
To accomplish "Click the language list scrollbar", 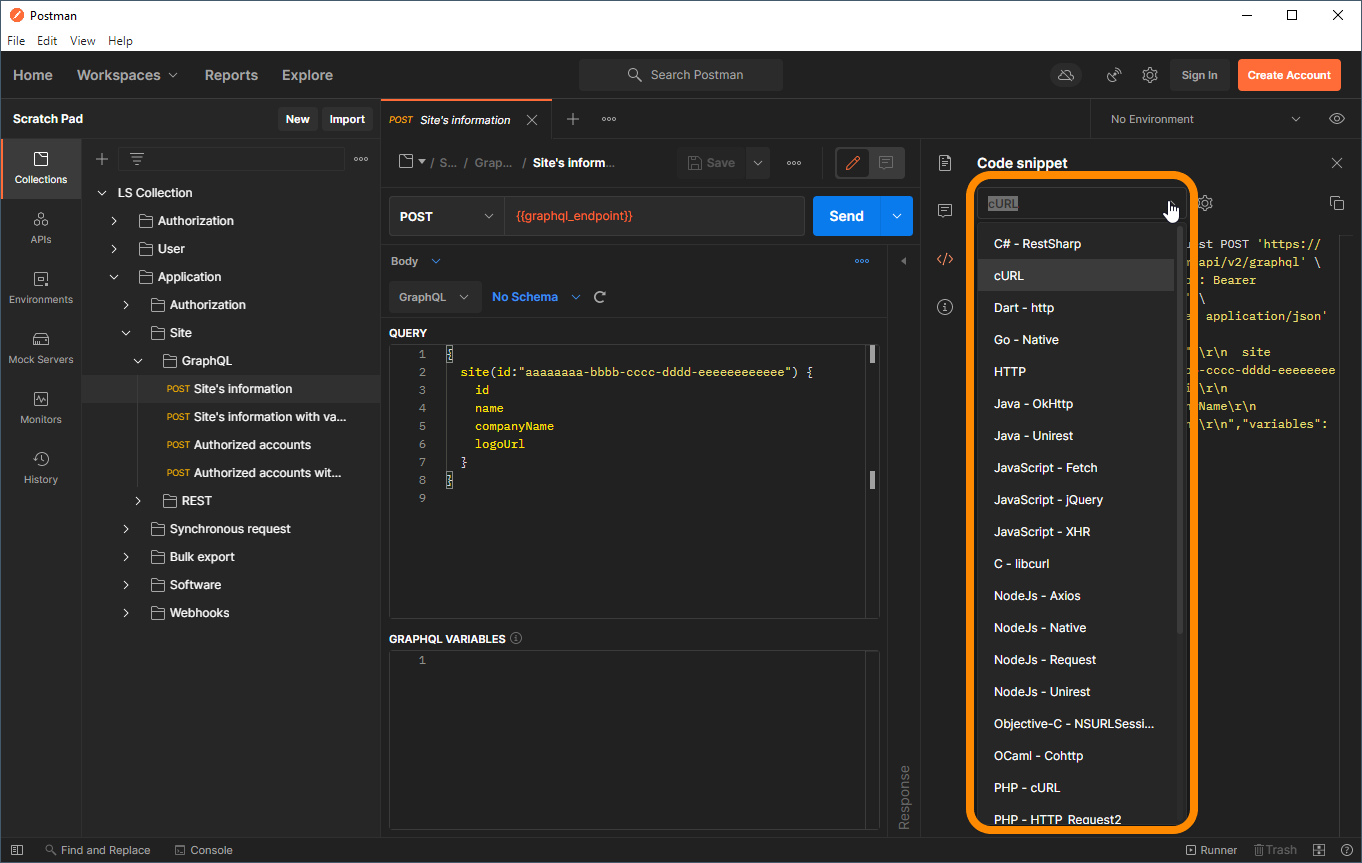I will click(1180, 430).
